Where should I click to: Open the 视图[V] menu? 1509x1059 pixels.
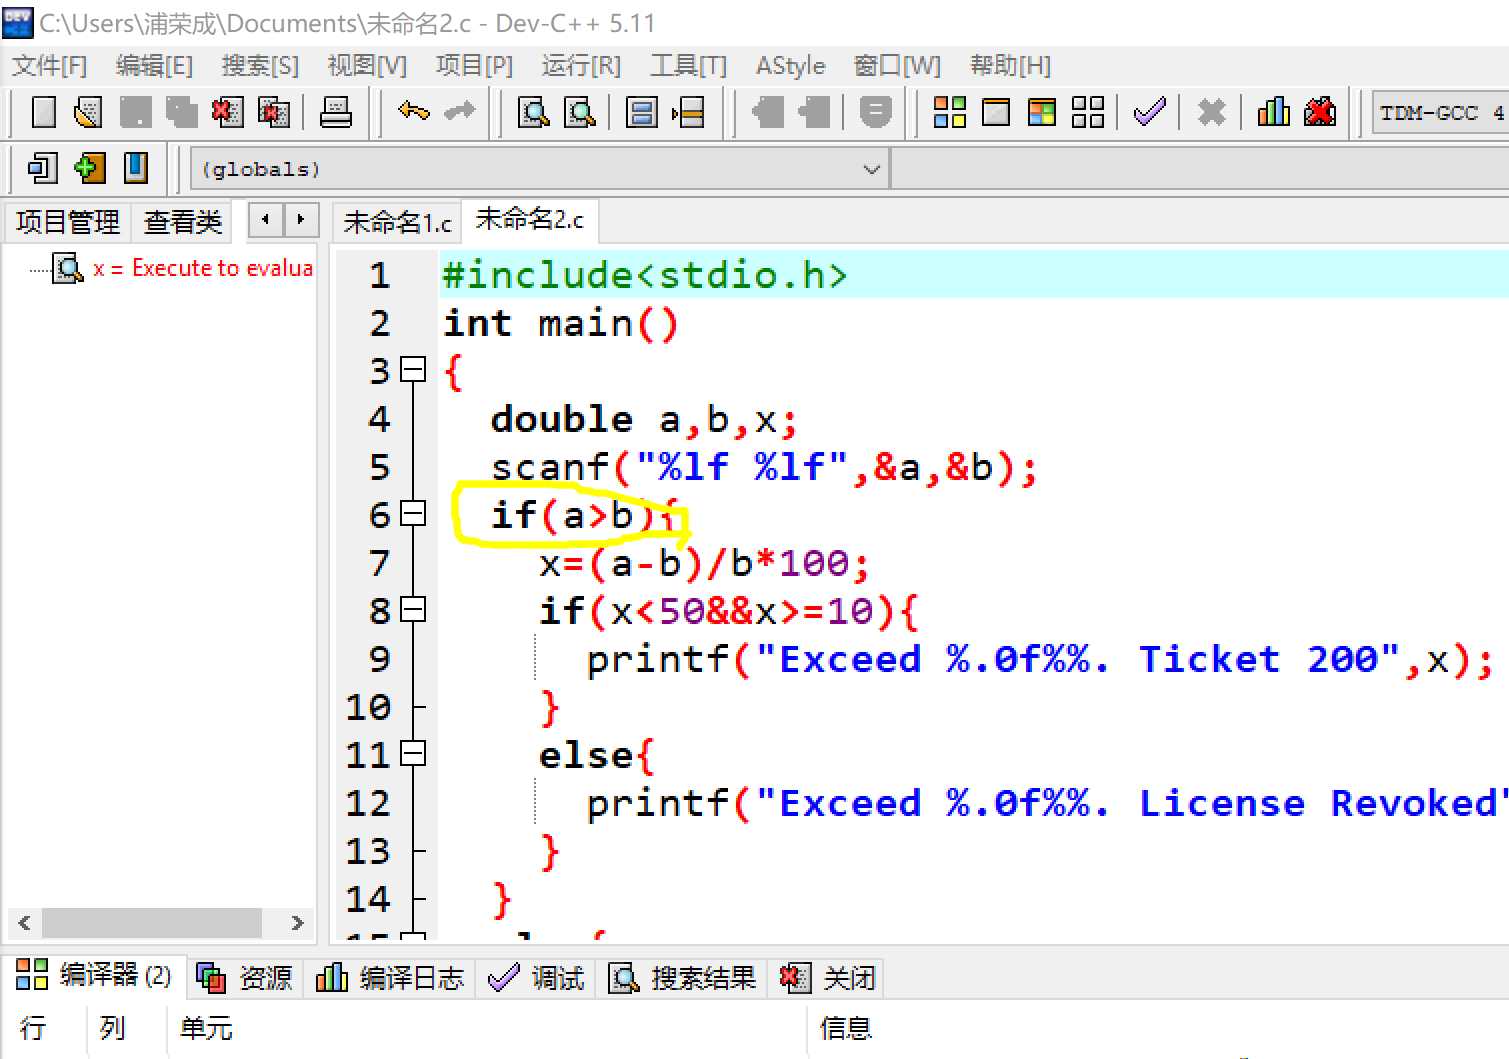(x=367, y=66)
